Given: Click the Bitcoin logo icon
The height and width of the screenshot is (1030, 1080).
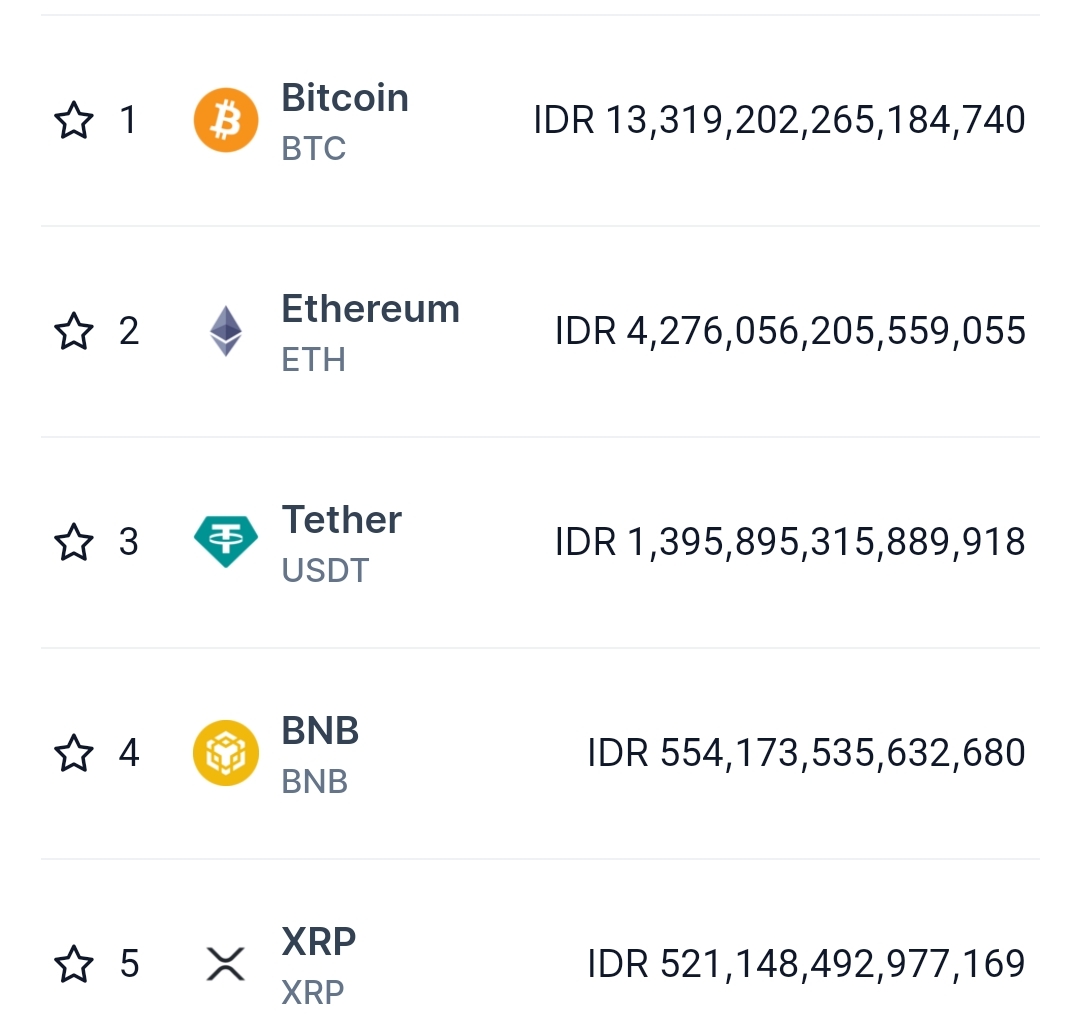Looking at the screenshot, I should coord(225,121).
